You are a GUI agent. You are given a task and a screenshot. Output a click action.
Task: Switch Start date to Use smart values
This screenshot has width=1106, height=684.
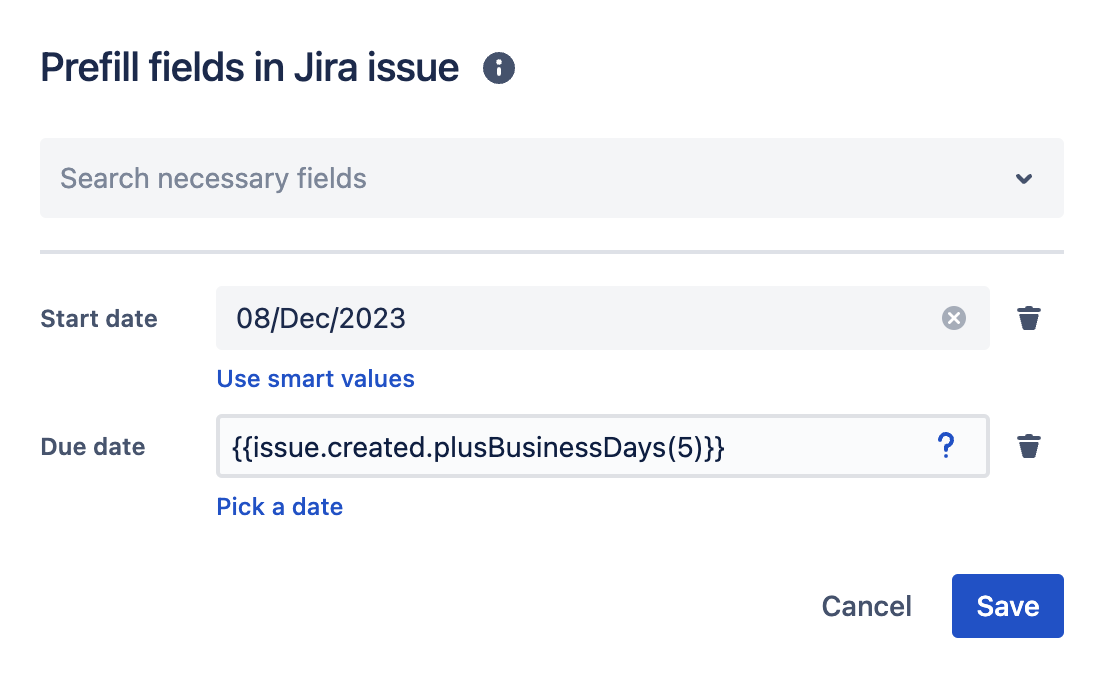tap(315, 379)
